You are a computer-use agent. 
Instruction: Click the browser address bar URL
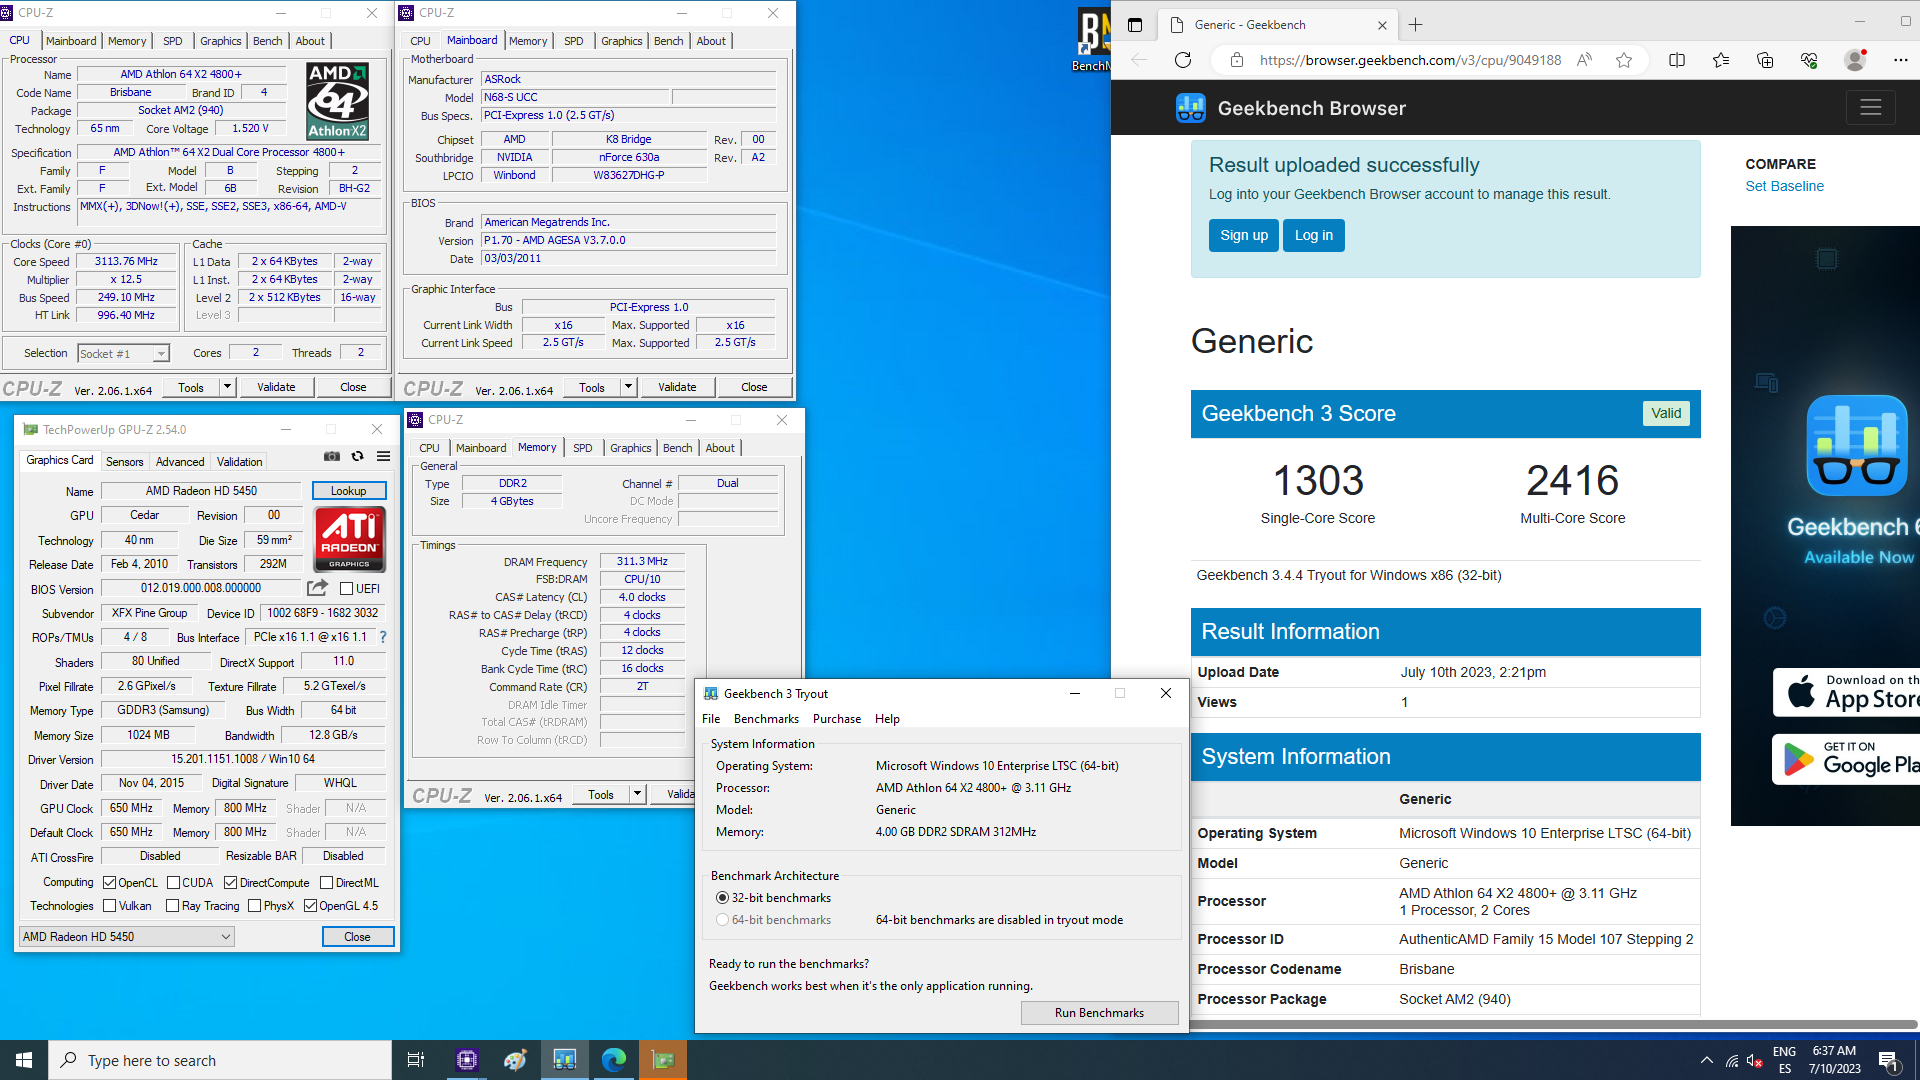click(1410, 60)
